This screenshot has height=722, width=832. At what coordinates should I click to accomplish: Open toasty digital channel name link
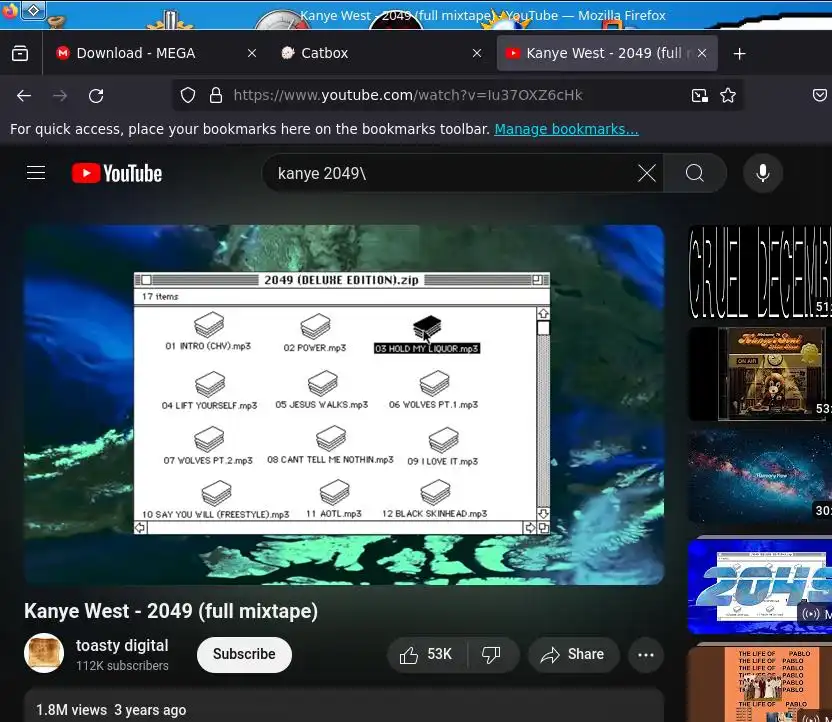pyautogui.click(x=122, y=645)
